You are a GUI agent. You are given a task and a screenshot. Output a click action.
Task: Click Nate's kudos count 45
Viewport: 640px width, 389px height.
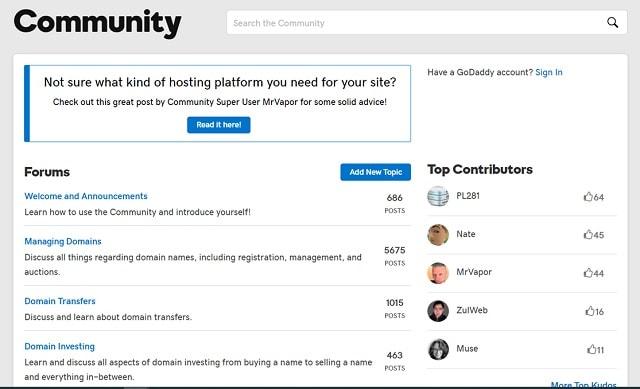(599, 235)
